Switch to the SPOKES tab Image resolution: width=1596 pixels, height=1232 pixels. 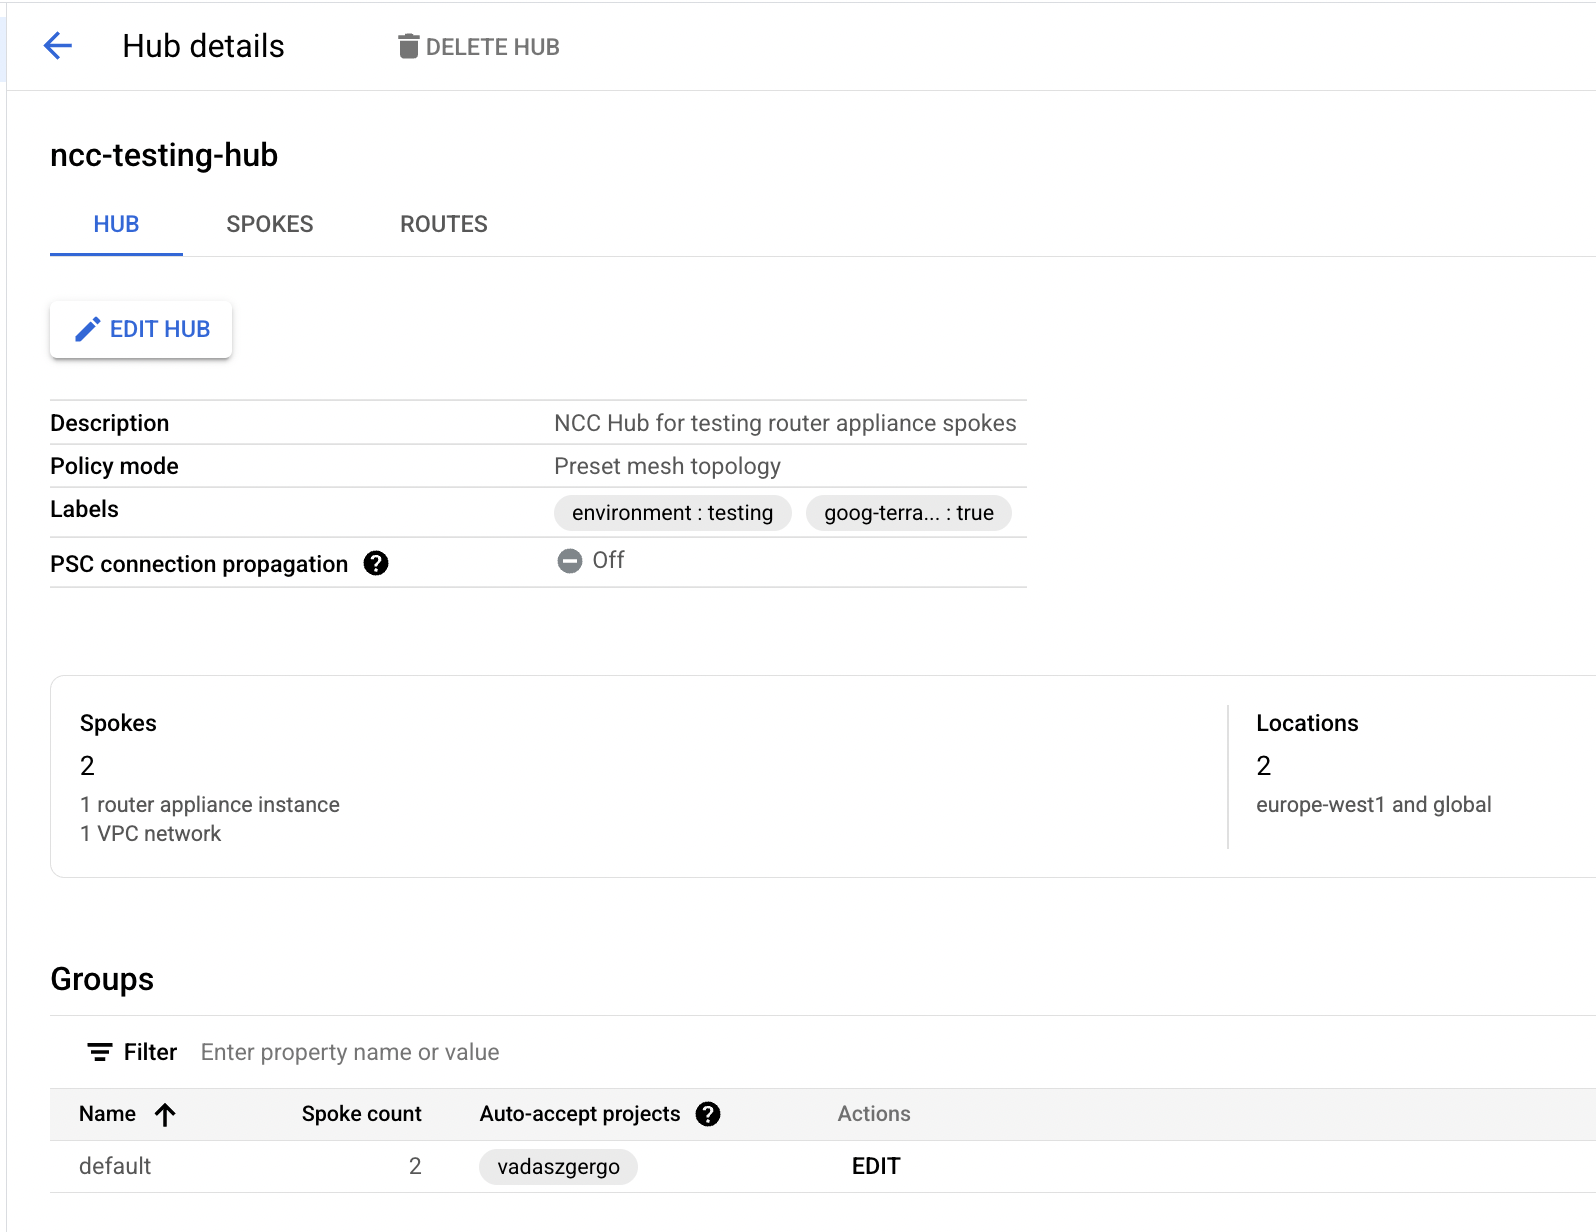(x=270, y=224)
